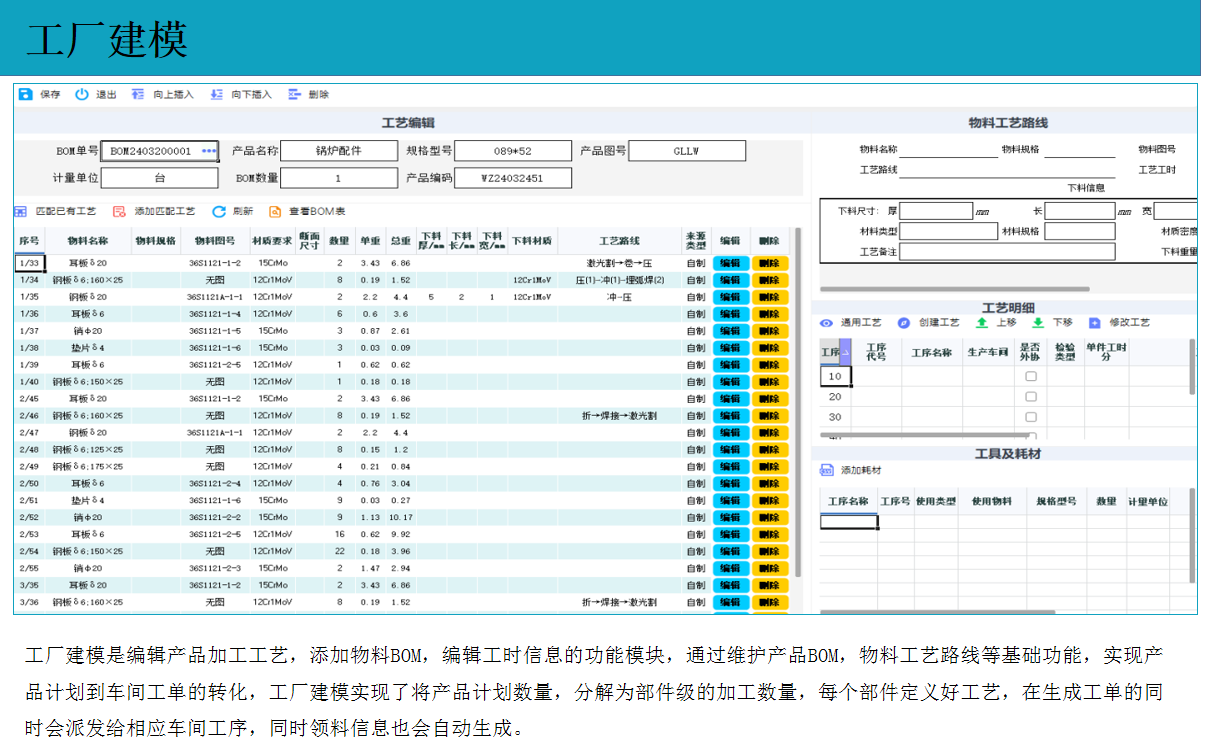Click the Insert Above (向上插入) icon

138,94
